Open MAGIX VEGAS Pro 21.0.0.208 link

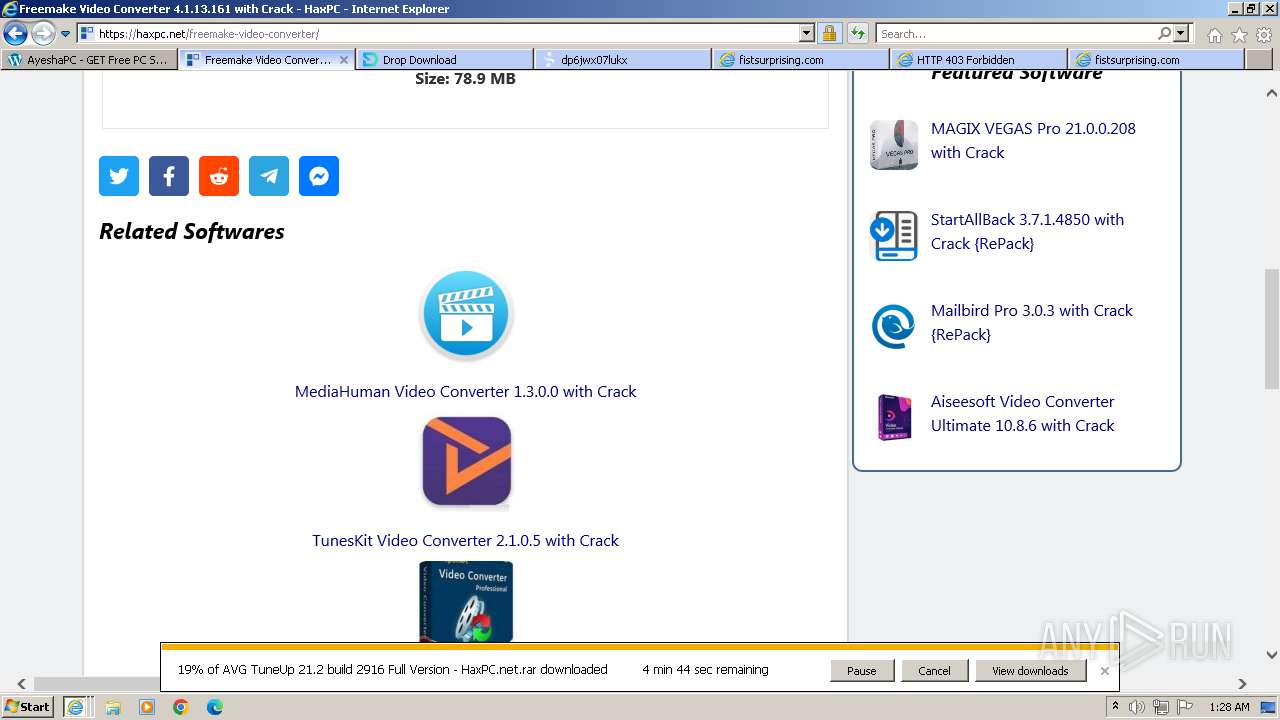(x=1033, y=141)
